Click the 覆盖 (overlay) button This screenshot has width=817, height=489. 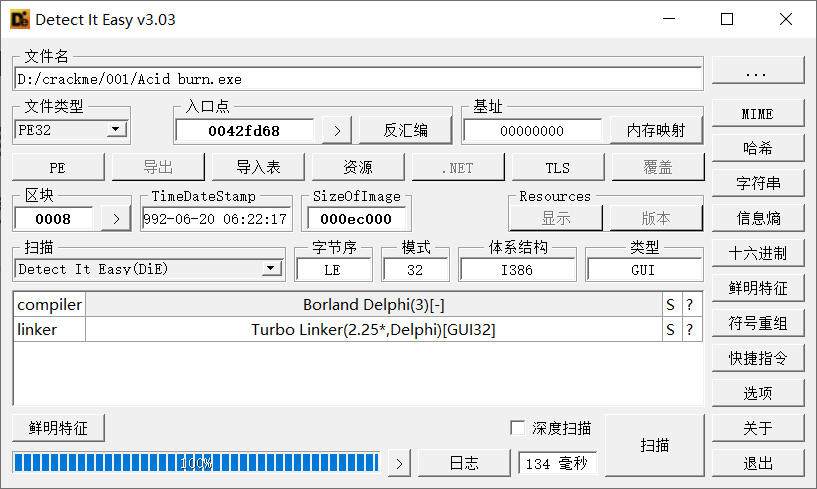(x=658, y=167)
